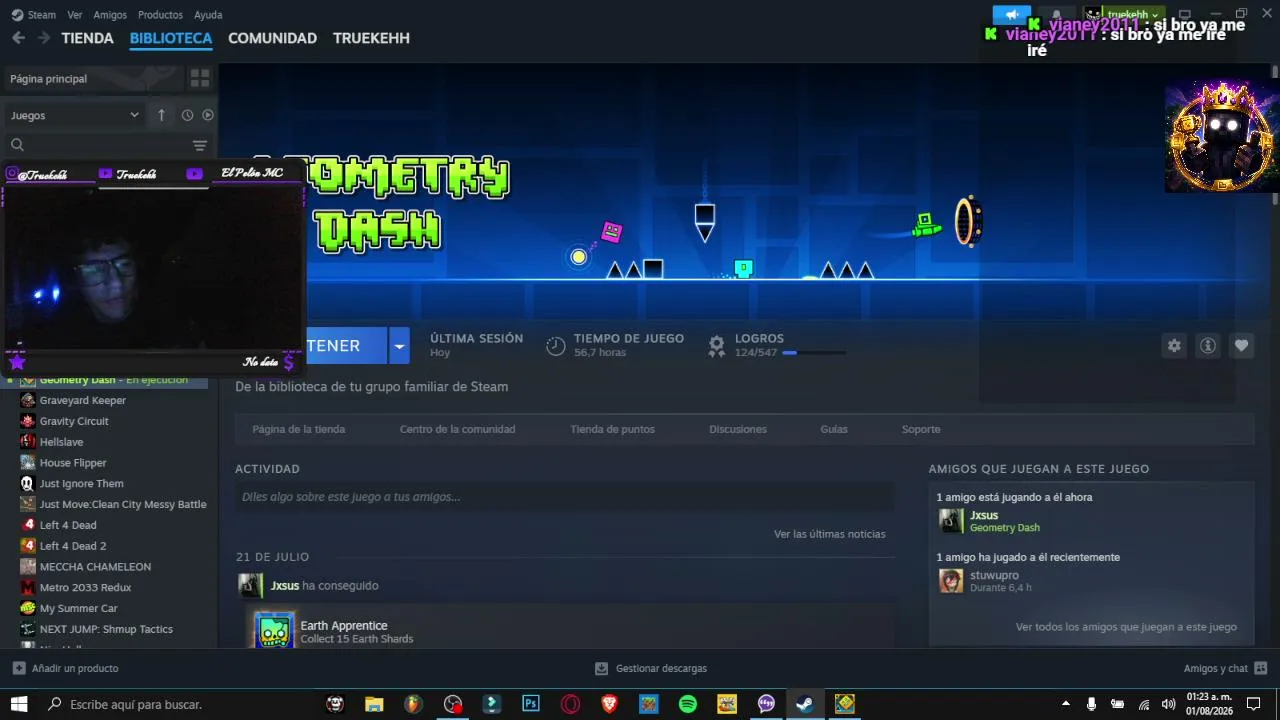This screenshot has height=720, width=1280.
Task: Open Windows notification center icon
Action: click(1254, 704)
